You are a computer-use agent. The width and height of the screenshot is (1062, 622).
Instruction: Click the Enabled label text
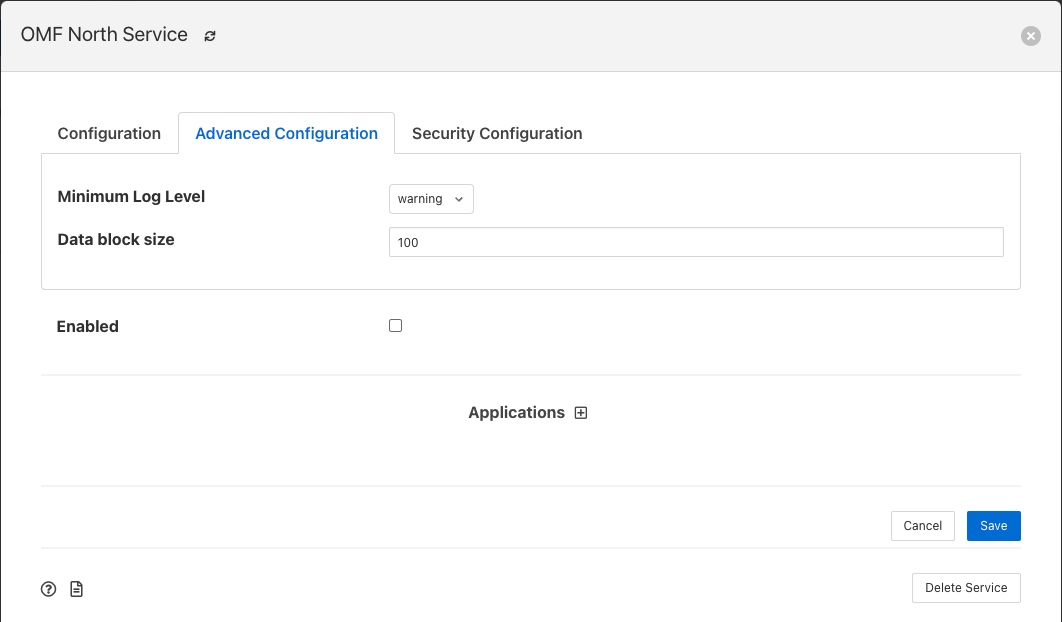(x=88, y=326)
